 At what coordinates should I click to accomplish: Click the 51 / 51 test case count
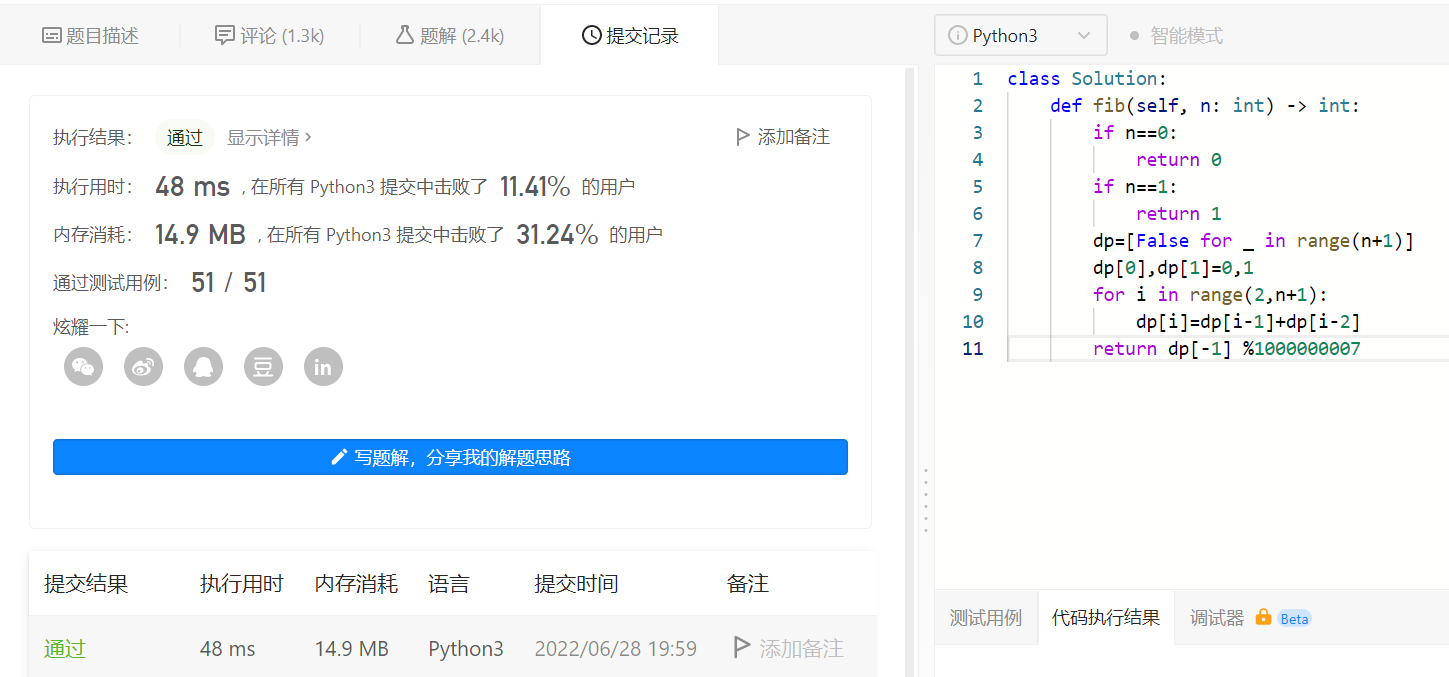[x=229, y=283]
